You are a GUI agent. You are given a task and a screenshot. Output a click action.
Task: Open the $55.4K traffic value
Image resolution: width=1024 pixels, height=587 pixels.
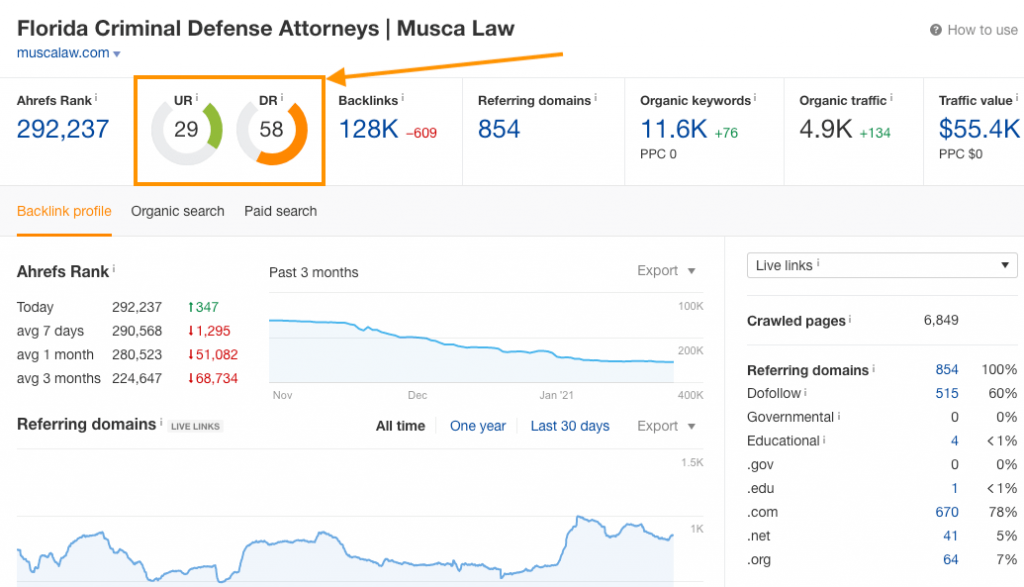(979, 129)
